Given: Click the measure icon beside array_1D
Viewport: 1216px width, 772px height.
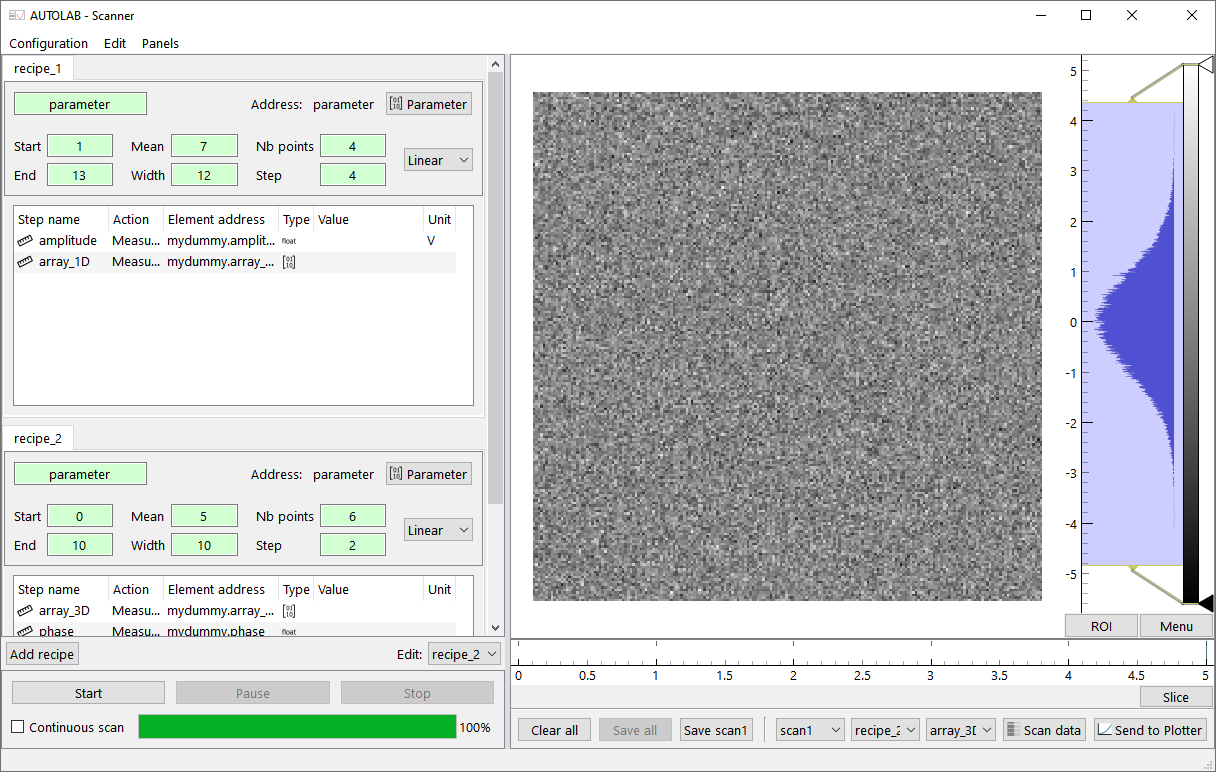Looking at the screenshot, I should pos(26,262).
